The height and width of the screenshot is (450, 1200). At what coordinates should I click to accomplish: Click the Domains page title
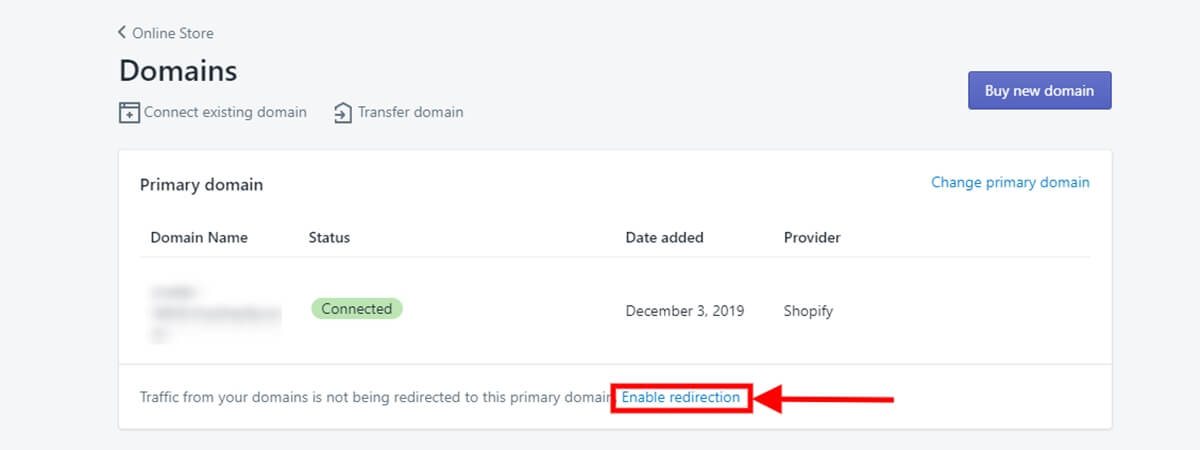pyautogui.click(x=178, y=71)
